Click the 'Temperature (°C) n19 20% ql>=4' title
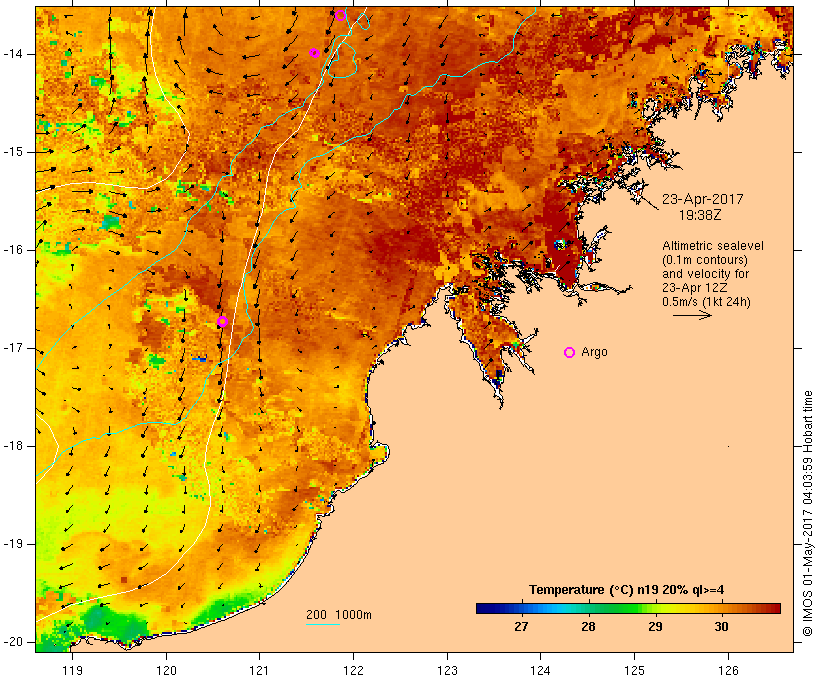The height and width of the screenshot is (680, 820). tap(627, 590)
